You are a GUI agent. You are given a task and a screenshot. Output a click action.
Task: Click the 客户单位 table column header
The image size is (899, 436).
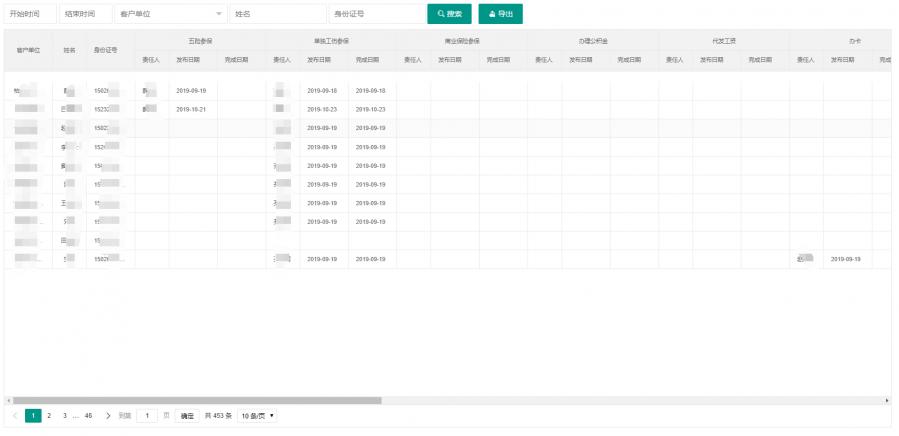[28, 49]
